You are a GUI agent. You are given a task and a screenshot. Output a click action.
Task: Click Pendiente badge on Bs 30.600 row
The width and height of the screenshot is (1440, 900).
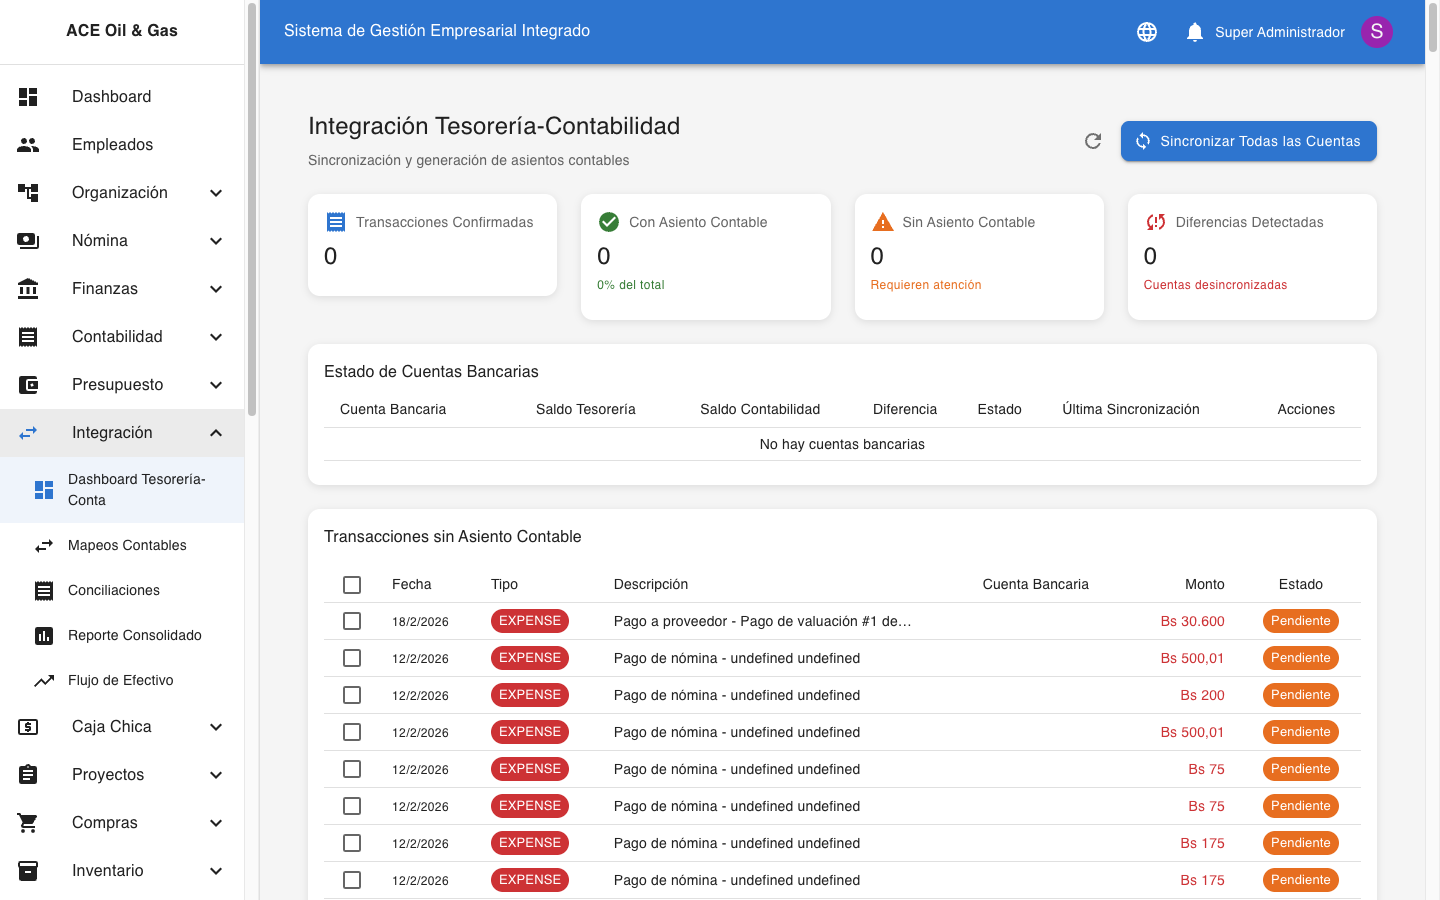1300,621
